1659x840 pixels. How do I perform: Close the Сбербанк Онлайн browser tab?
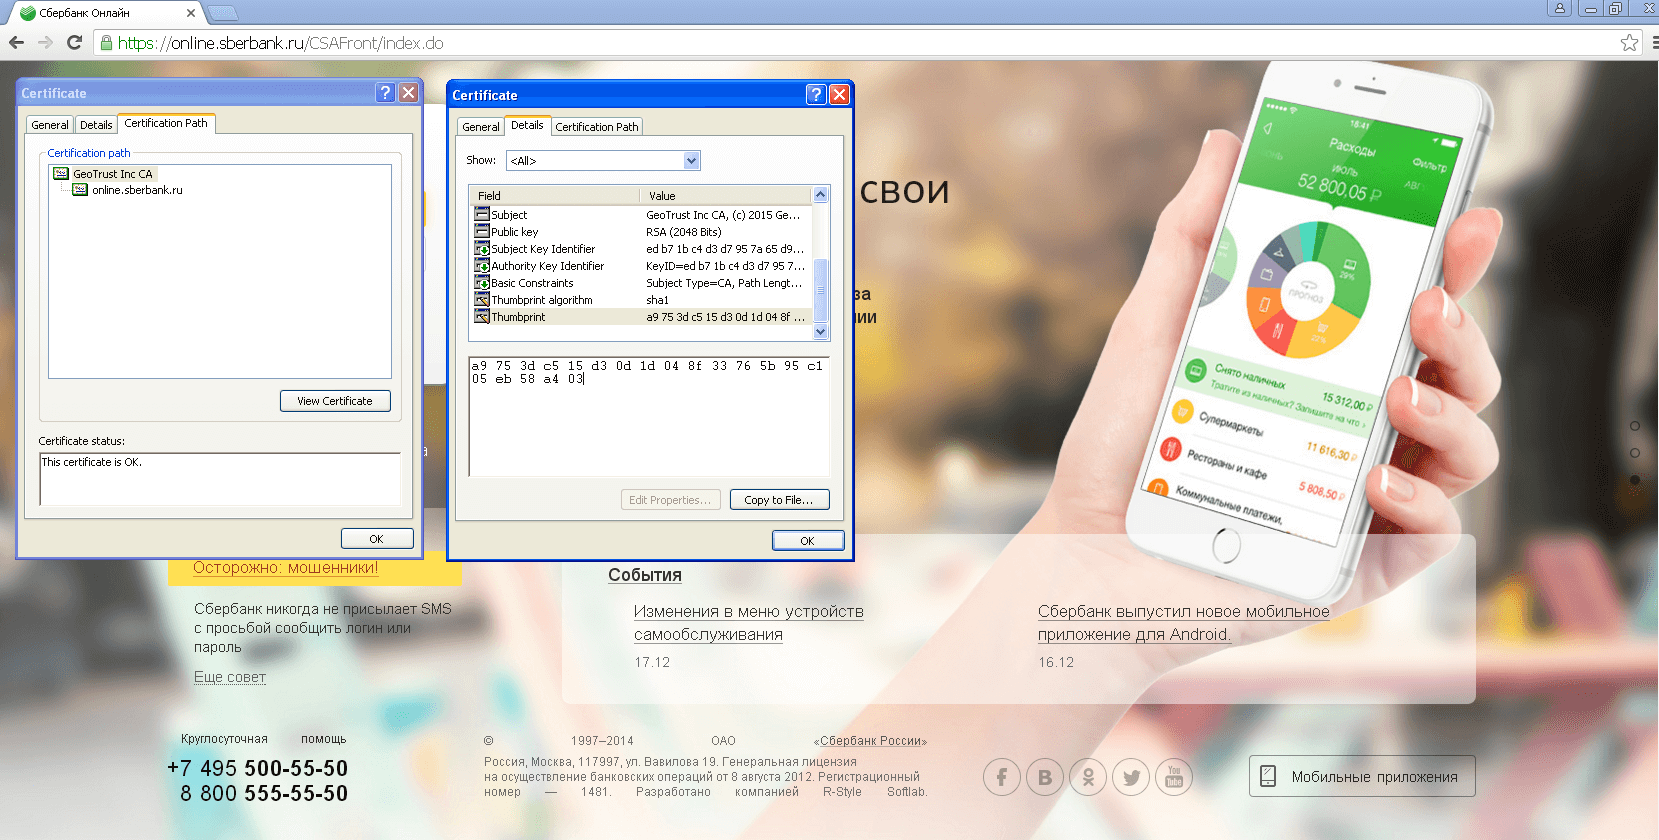tap(191, 13)
